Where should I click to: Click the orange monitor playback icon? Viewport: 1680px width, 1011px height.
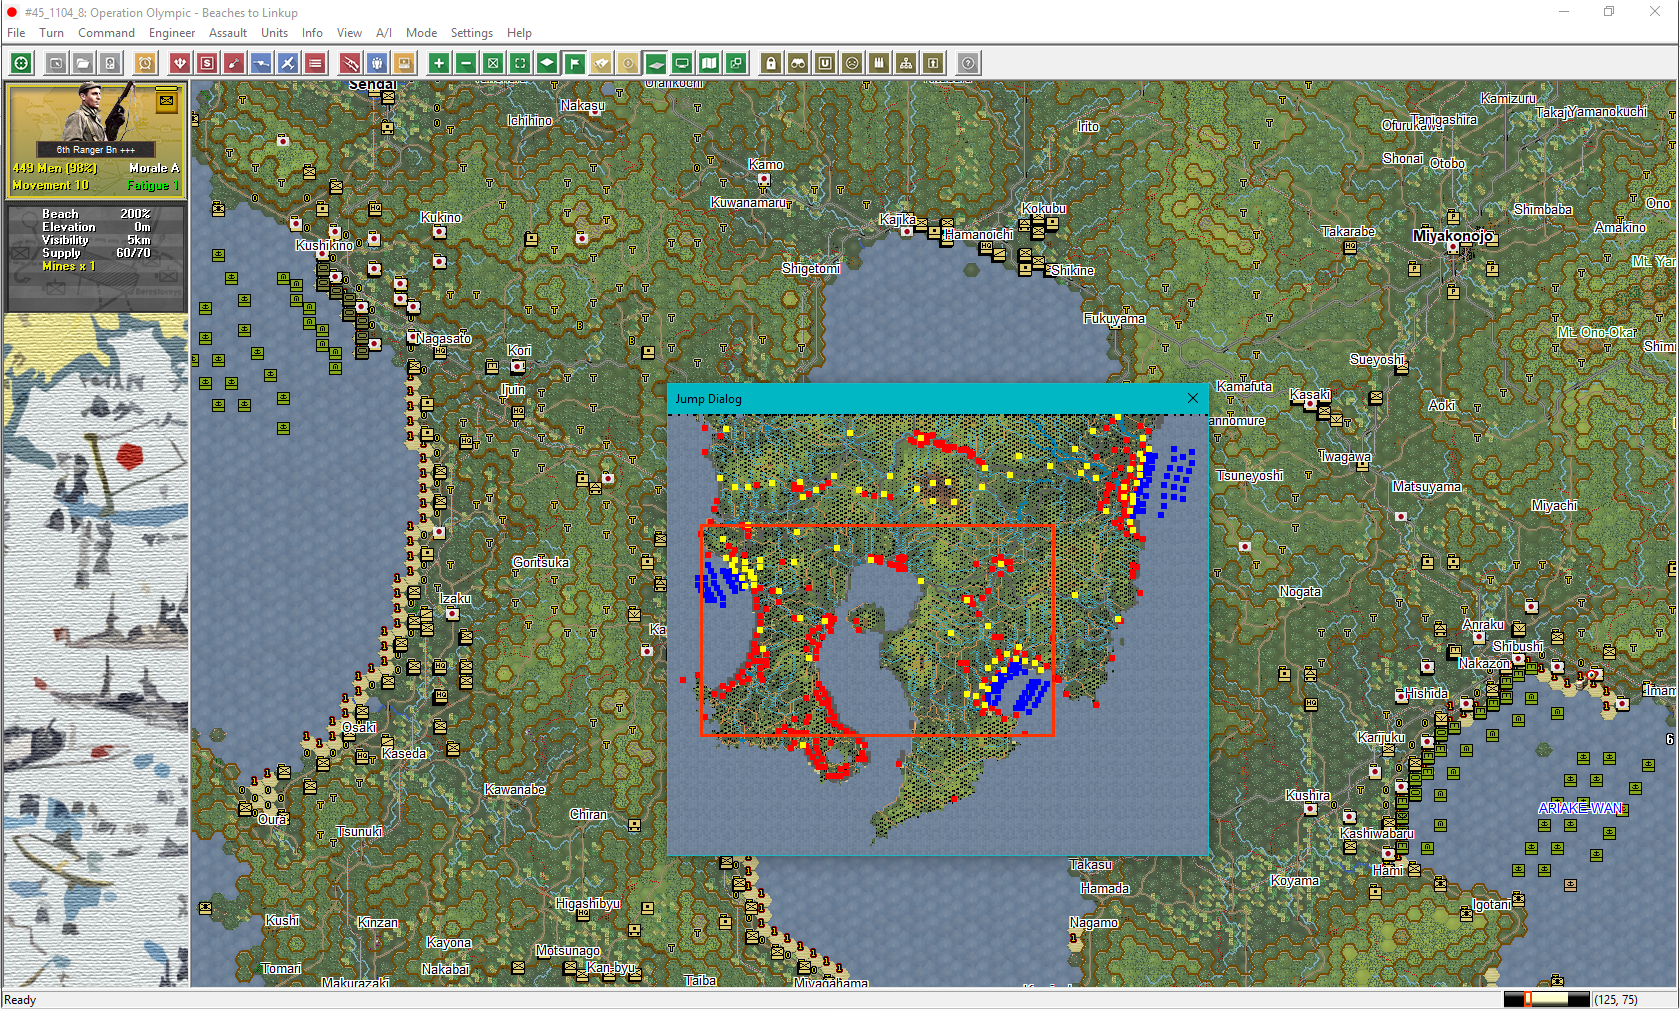(x=404, y=63)
